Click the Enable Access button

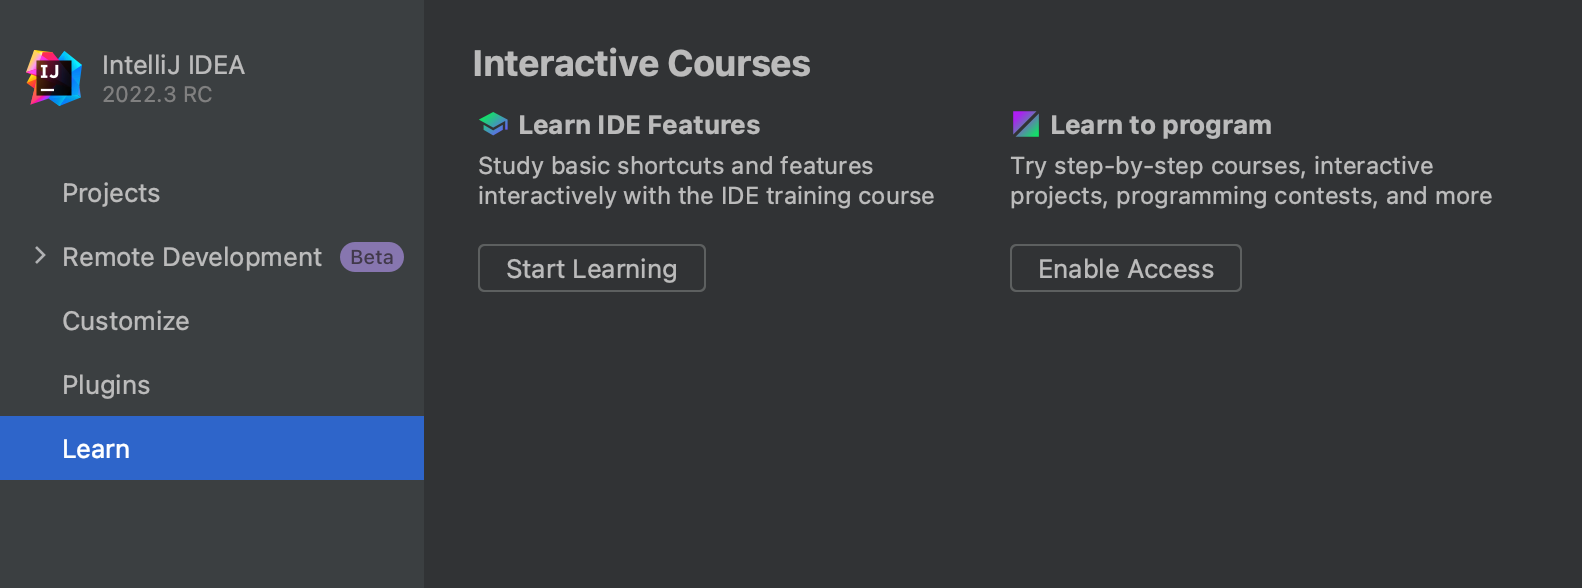pyautogui.click(x=1126, y=268)
